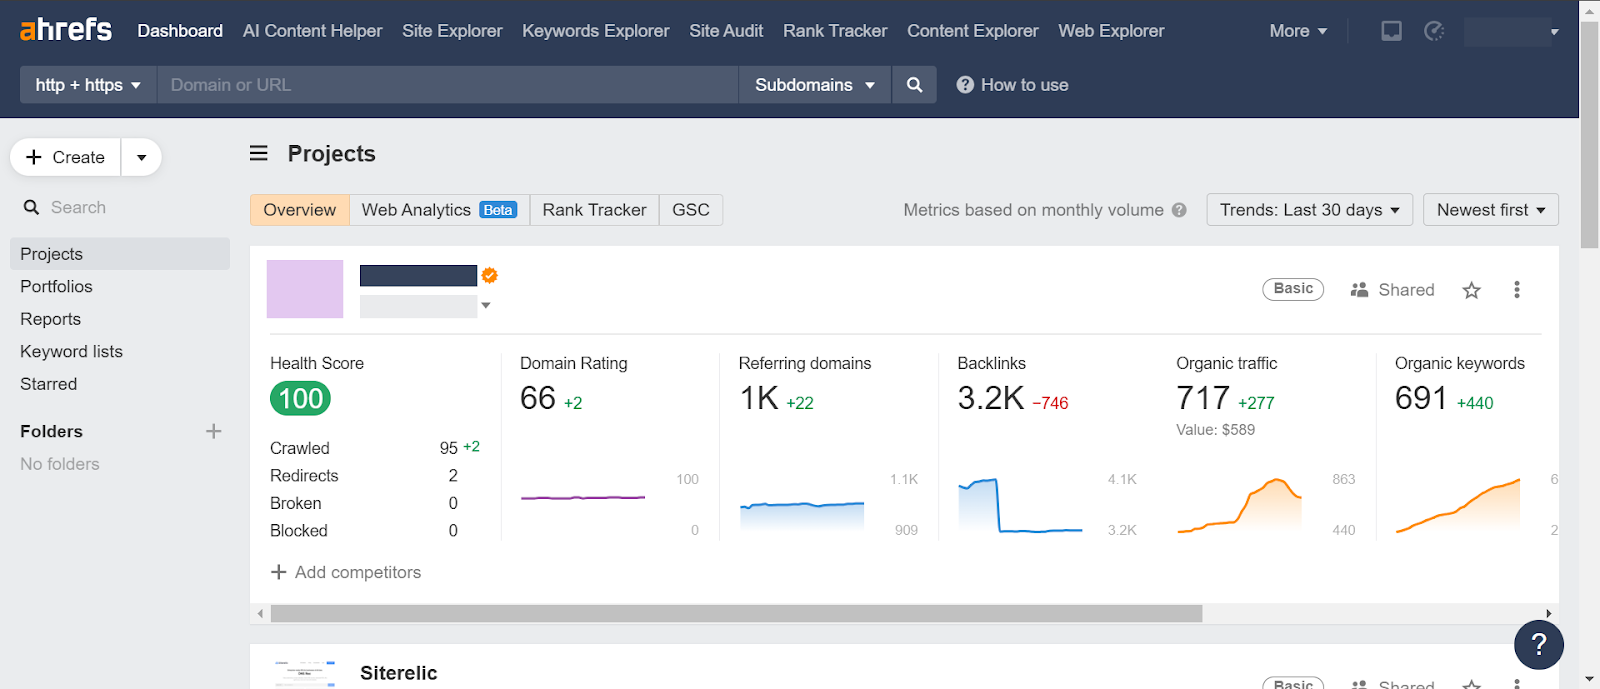1600x689 pixels.
Task: Toggle the hamburger menu beside Projects
Action: point(259,153)
